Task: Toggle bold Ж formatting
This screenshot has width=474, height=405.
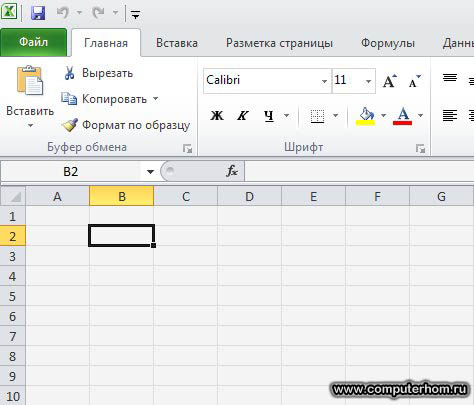Action: [217, 116]
